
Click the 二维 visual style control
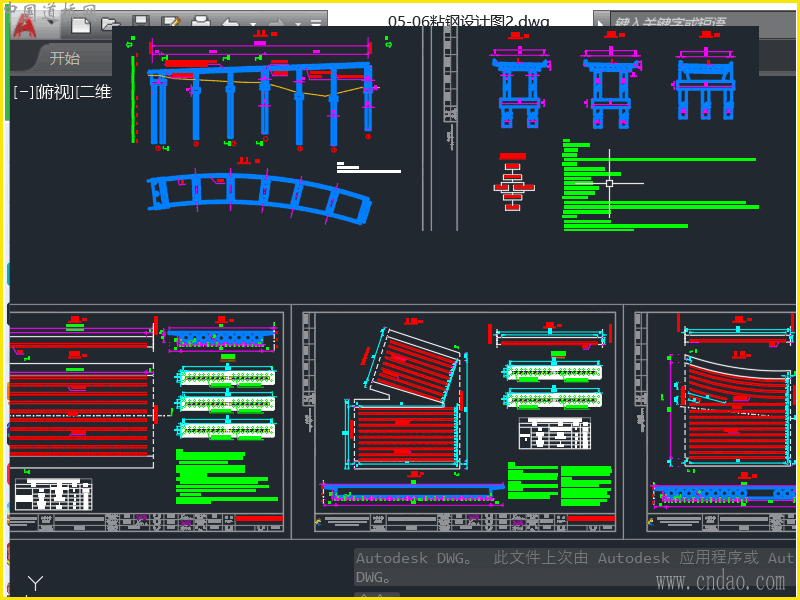point(96,92)
